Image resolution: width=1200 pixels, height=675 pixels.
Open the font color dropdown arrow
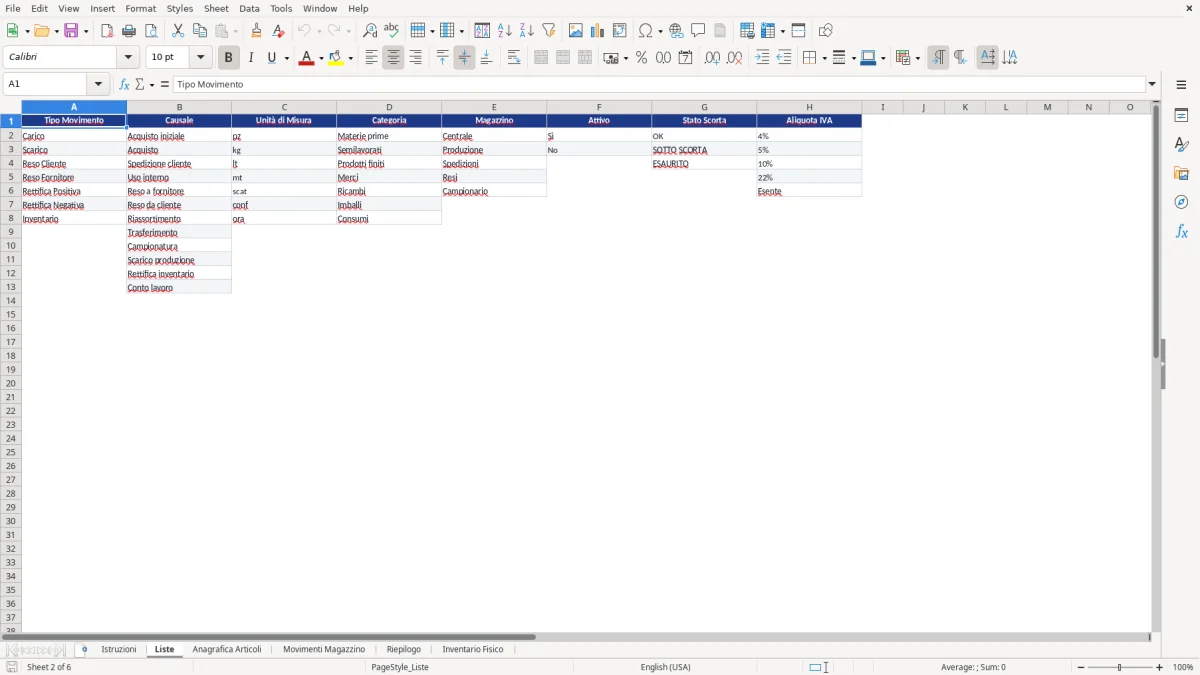(320, 58)
